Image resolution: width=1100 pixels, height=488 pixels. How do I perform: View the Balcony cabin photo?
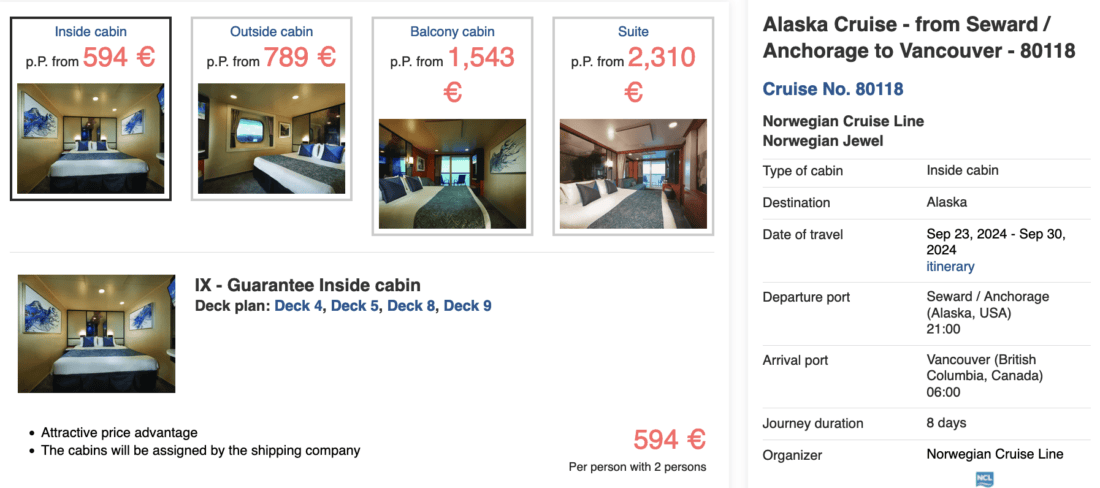(452, 174)
